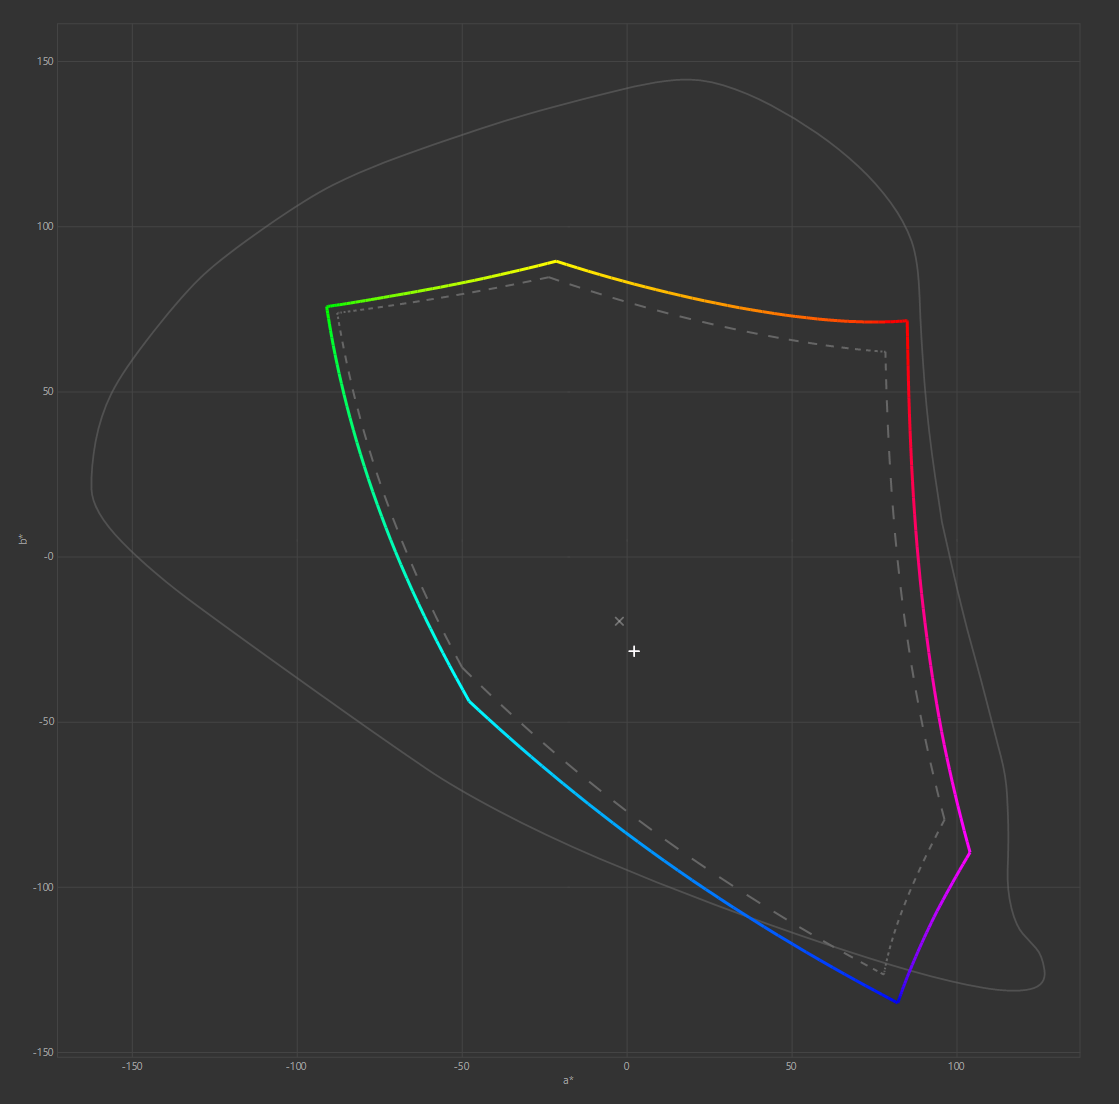Image resolution: width=1119 pixels, height=1104 pixels.
Task: Click the -100 tick on a* axis
Action: [296, 1066]
